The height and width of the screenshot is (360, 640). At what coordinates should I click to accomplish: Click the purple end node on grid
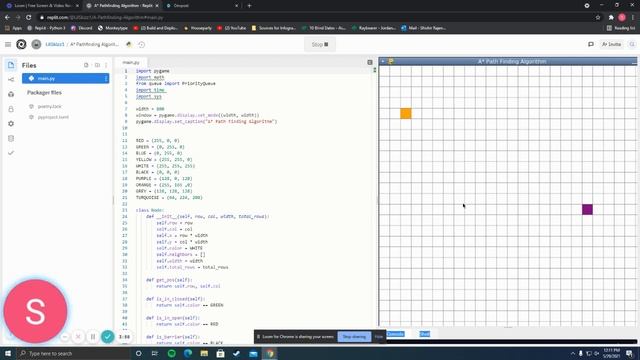(587, 209)
